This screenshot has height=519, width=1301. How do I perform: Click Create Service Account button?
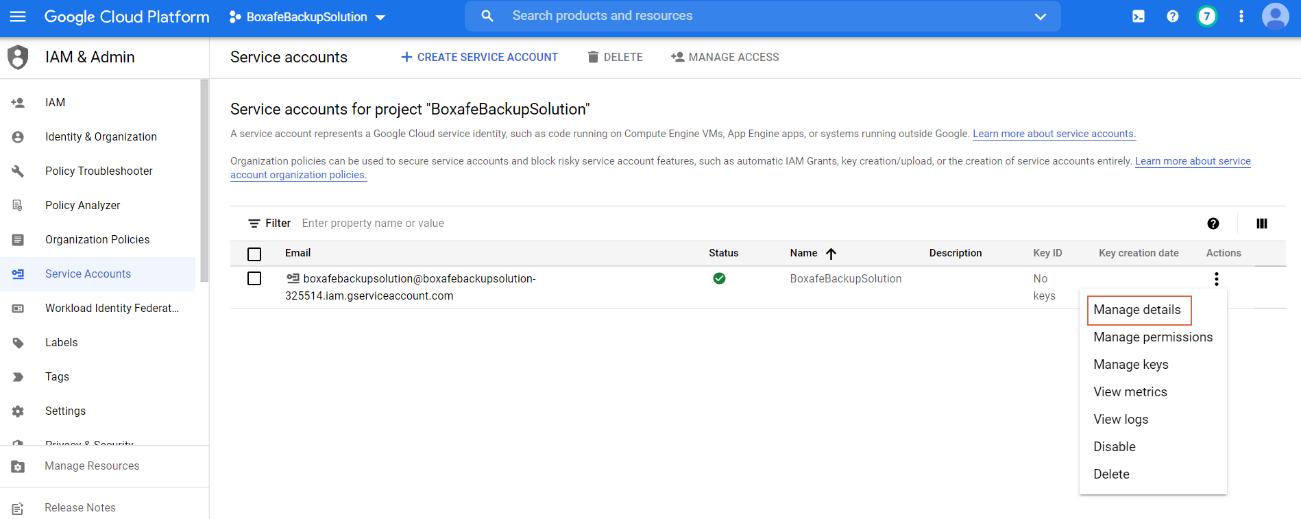pos(479,57)
